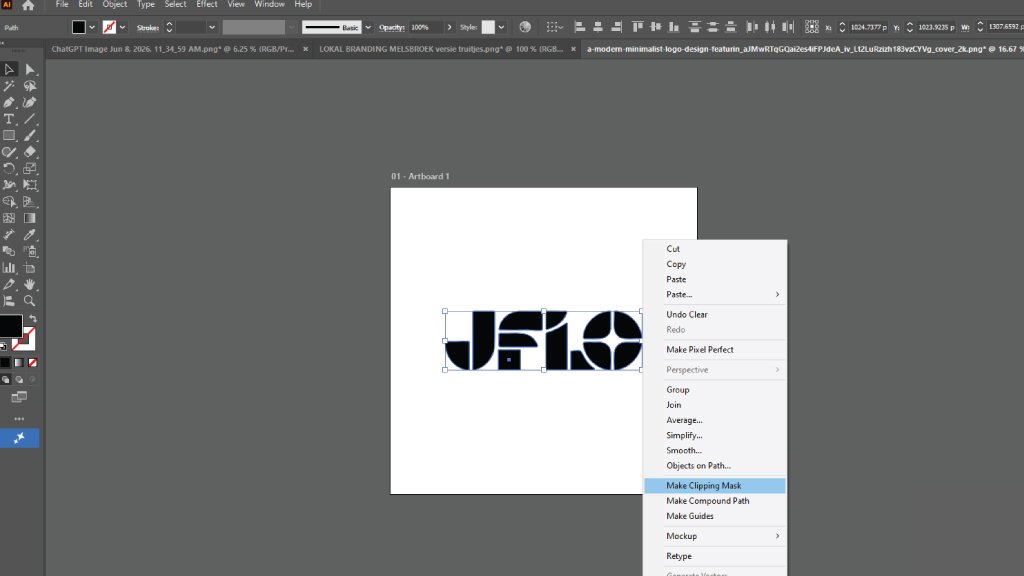Switch to Draw Behind mode
Viewport: 1024px width, 576px height.
pyautogui.click(x=19, y=379)
